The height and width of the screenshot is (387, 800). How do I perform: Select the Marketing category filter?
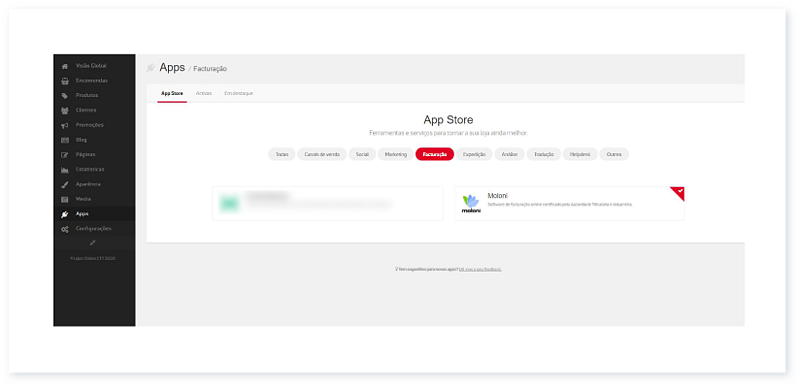[396, 154]
